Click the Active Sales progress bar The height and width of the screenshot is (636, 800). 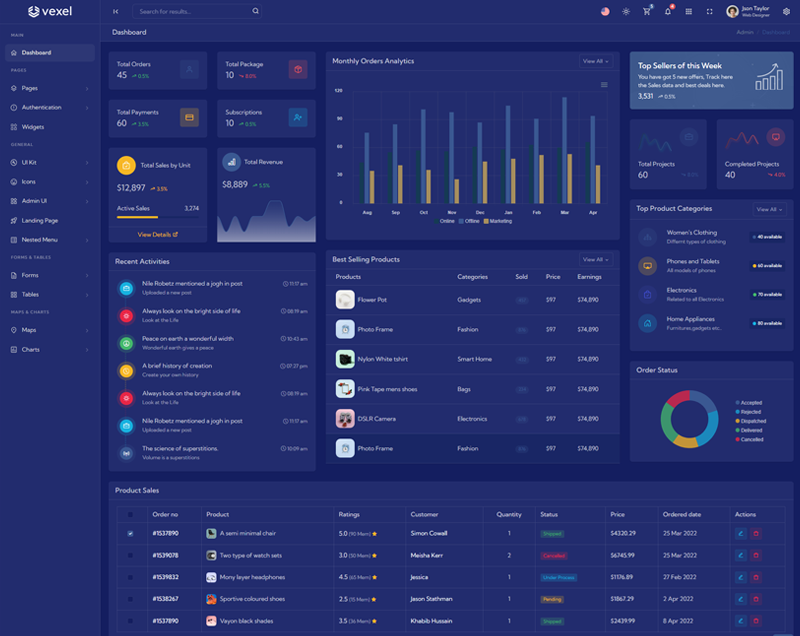pyautogui.click(x=157, y=217)
